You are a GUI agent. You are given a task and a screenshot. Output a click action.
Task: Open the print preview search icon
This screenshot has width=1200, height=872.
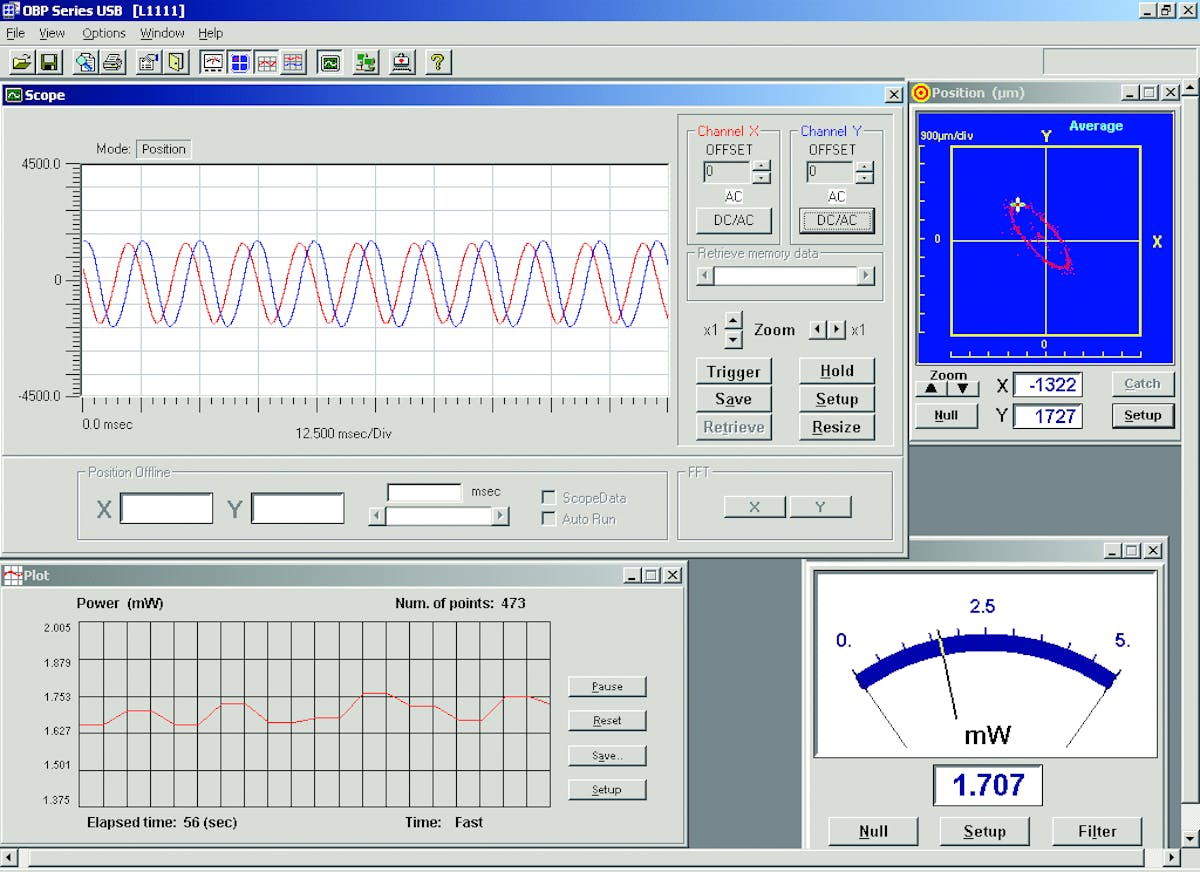click(x=85, y=62)
